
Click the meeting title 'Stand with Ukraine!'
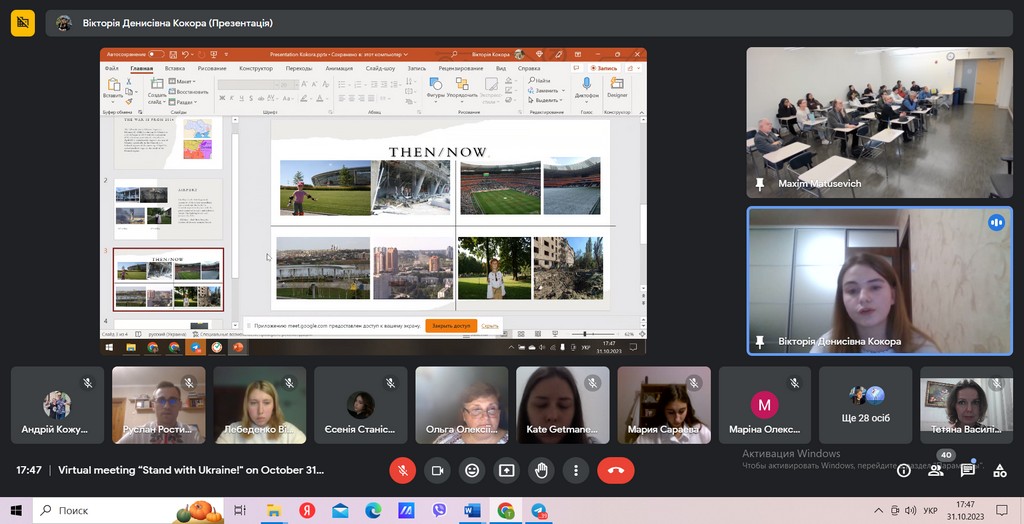coord(190,470)
